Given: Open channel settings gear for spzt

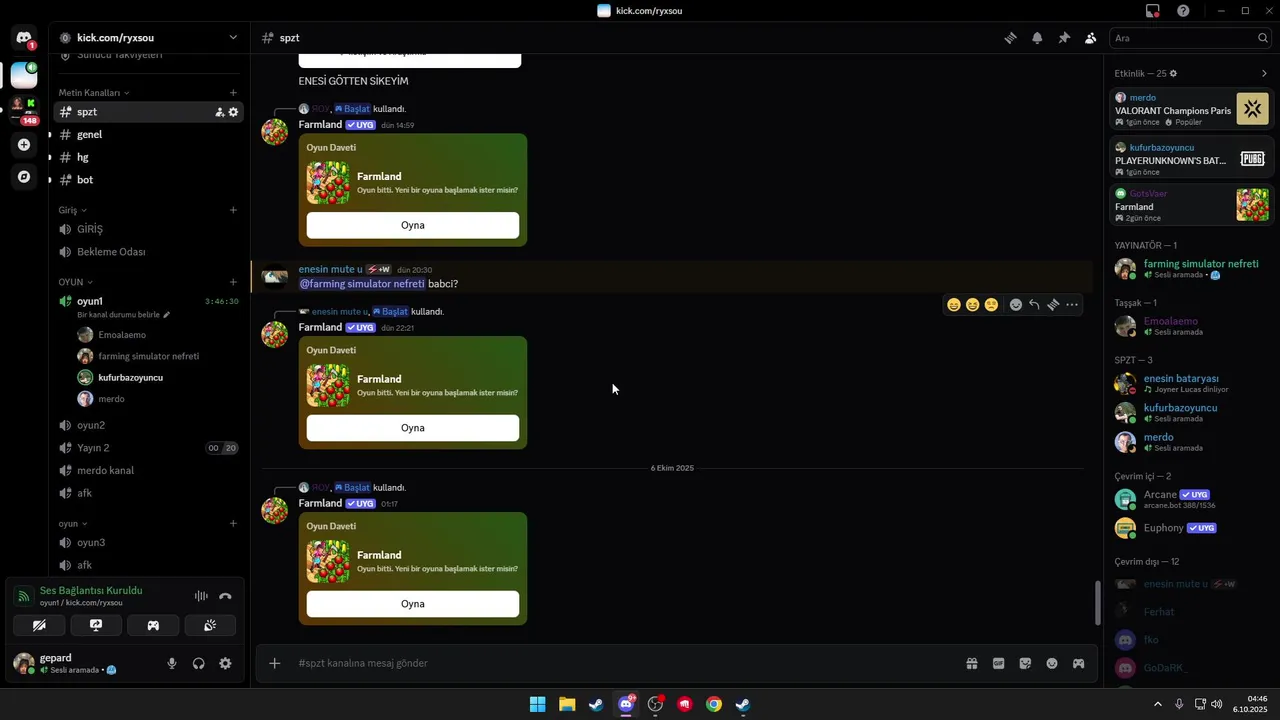Looking at the screenshot, I should pos(233,112).
